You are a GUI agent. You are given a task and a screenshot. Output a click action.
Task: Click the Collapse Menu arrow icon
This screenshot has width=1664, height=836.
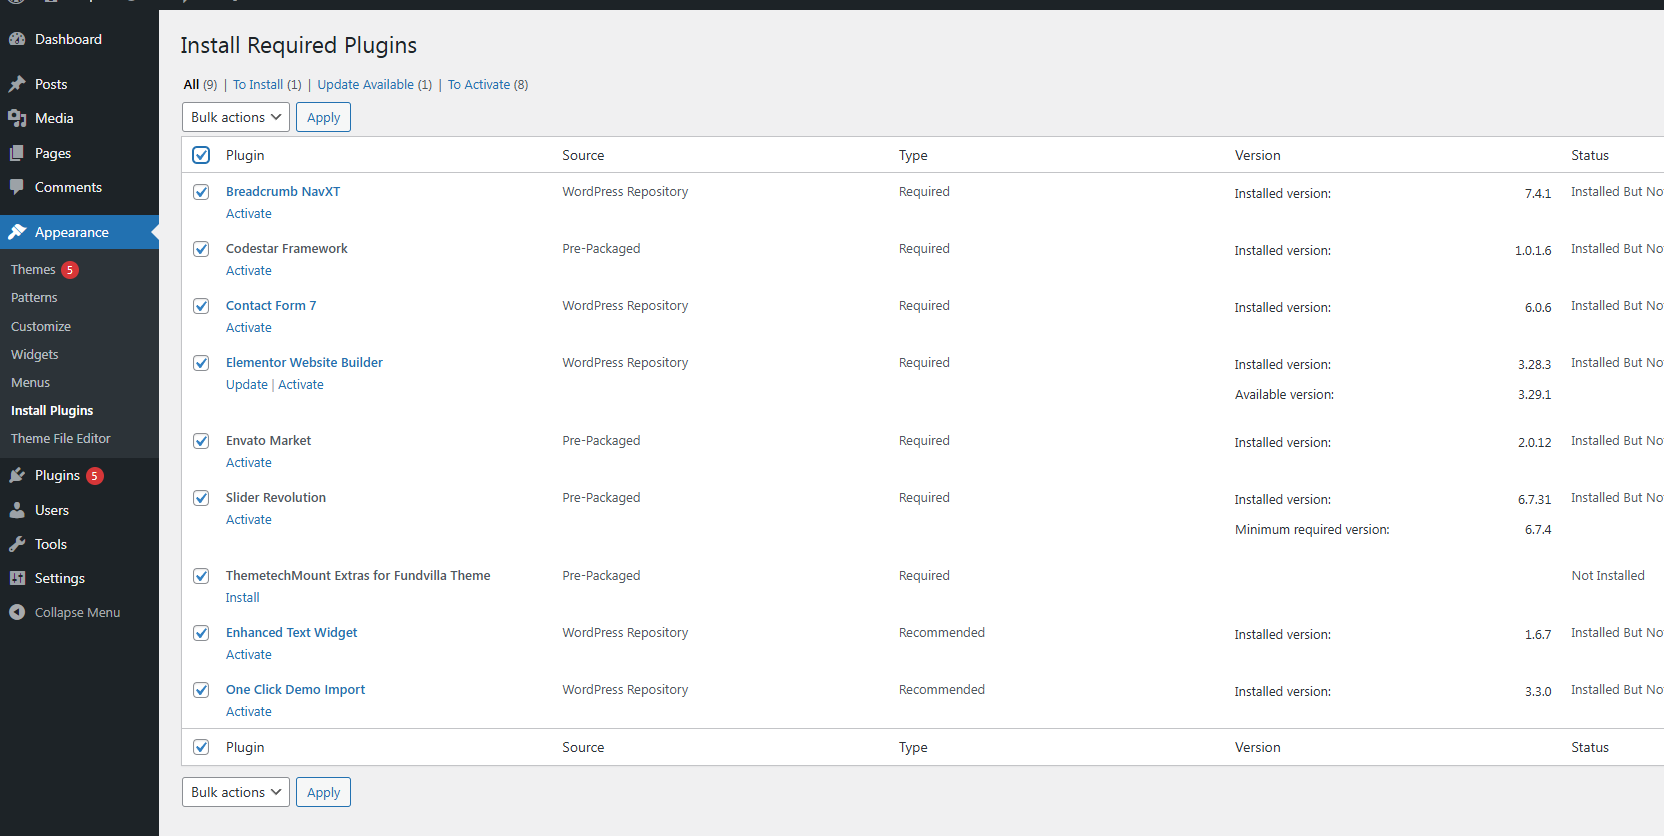click(17, 612)
